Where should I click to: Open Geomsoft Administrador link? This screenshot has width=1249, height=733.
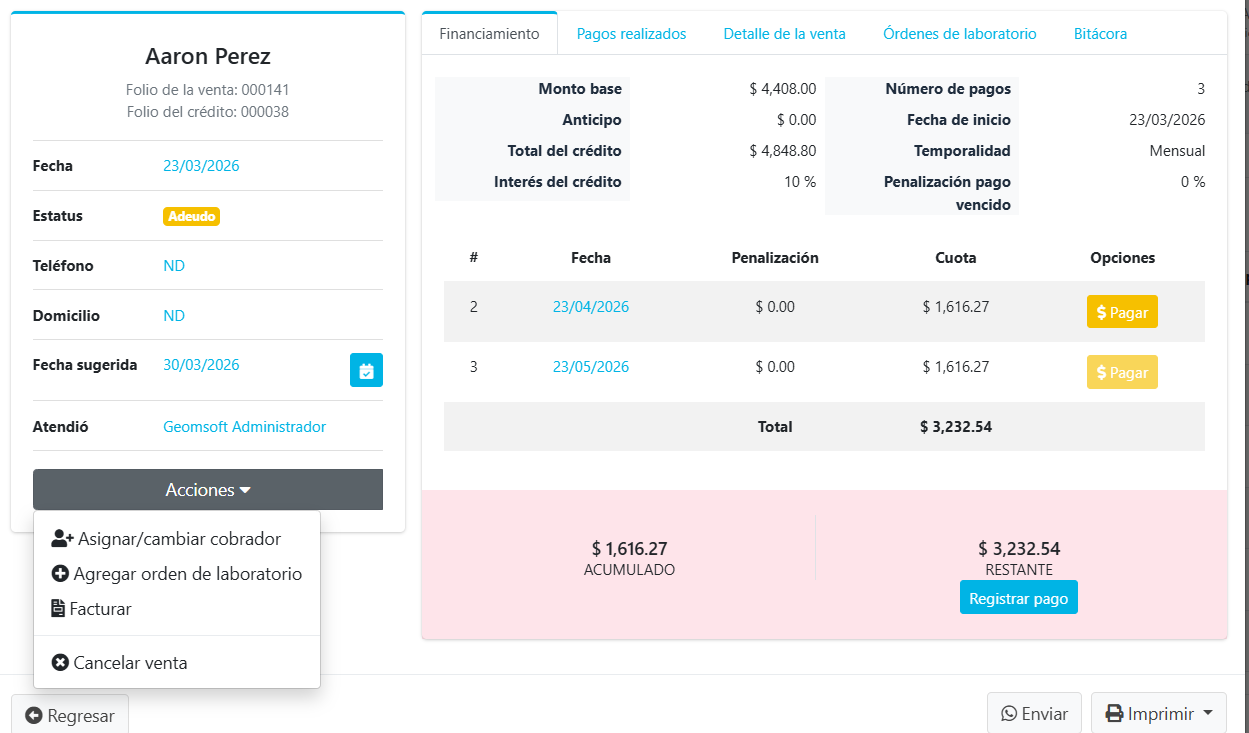(244, 427)
